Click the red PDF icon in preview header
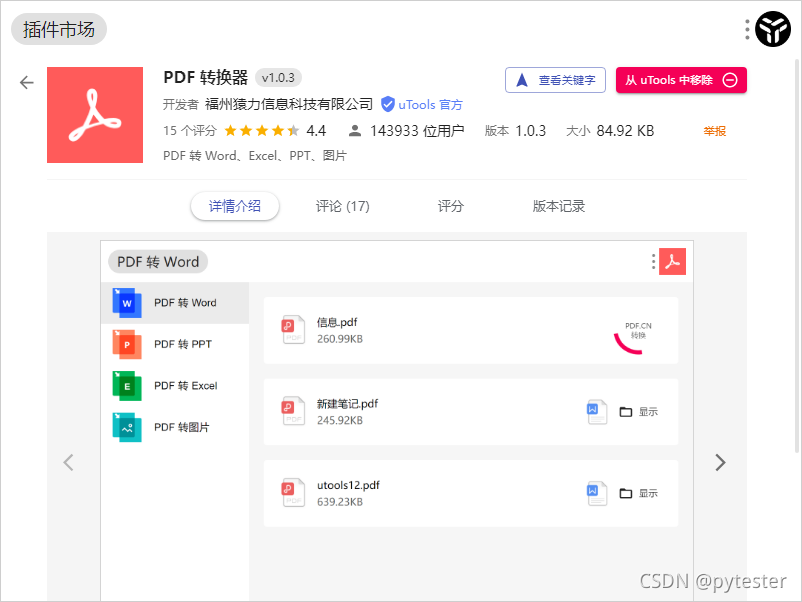Image resolution: width=802 pixels, height=602 pixels. (672, 261)
